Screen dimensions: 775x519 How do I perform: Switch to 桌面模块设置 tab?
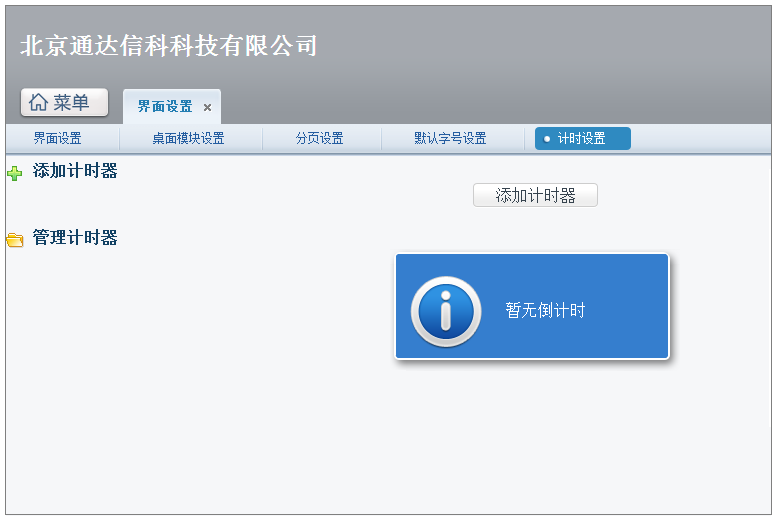coord(188,138)
